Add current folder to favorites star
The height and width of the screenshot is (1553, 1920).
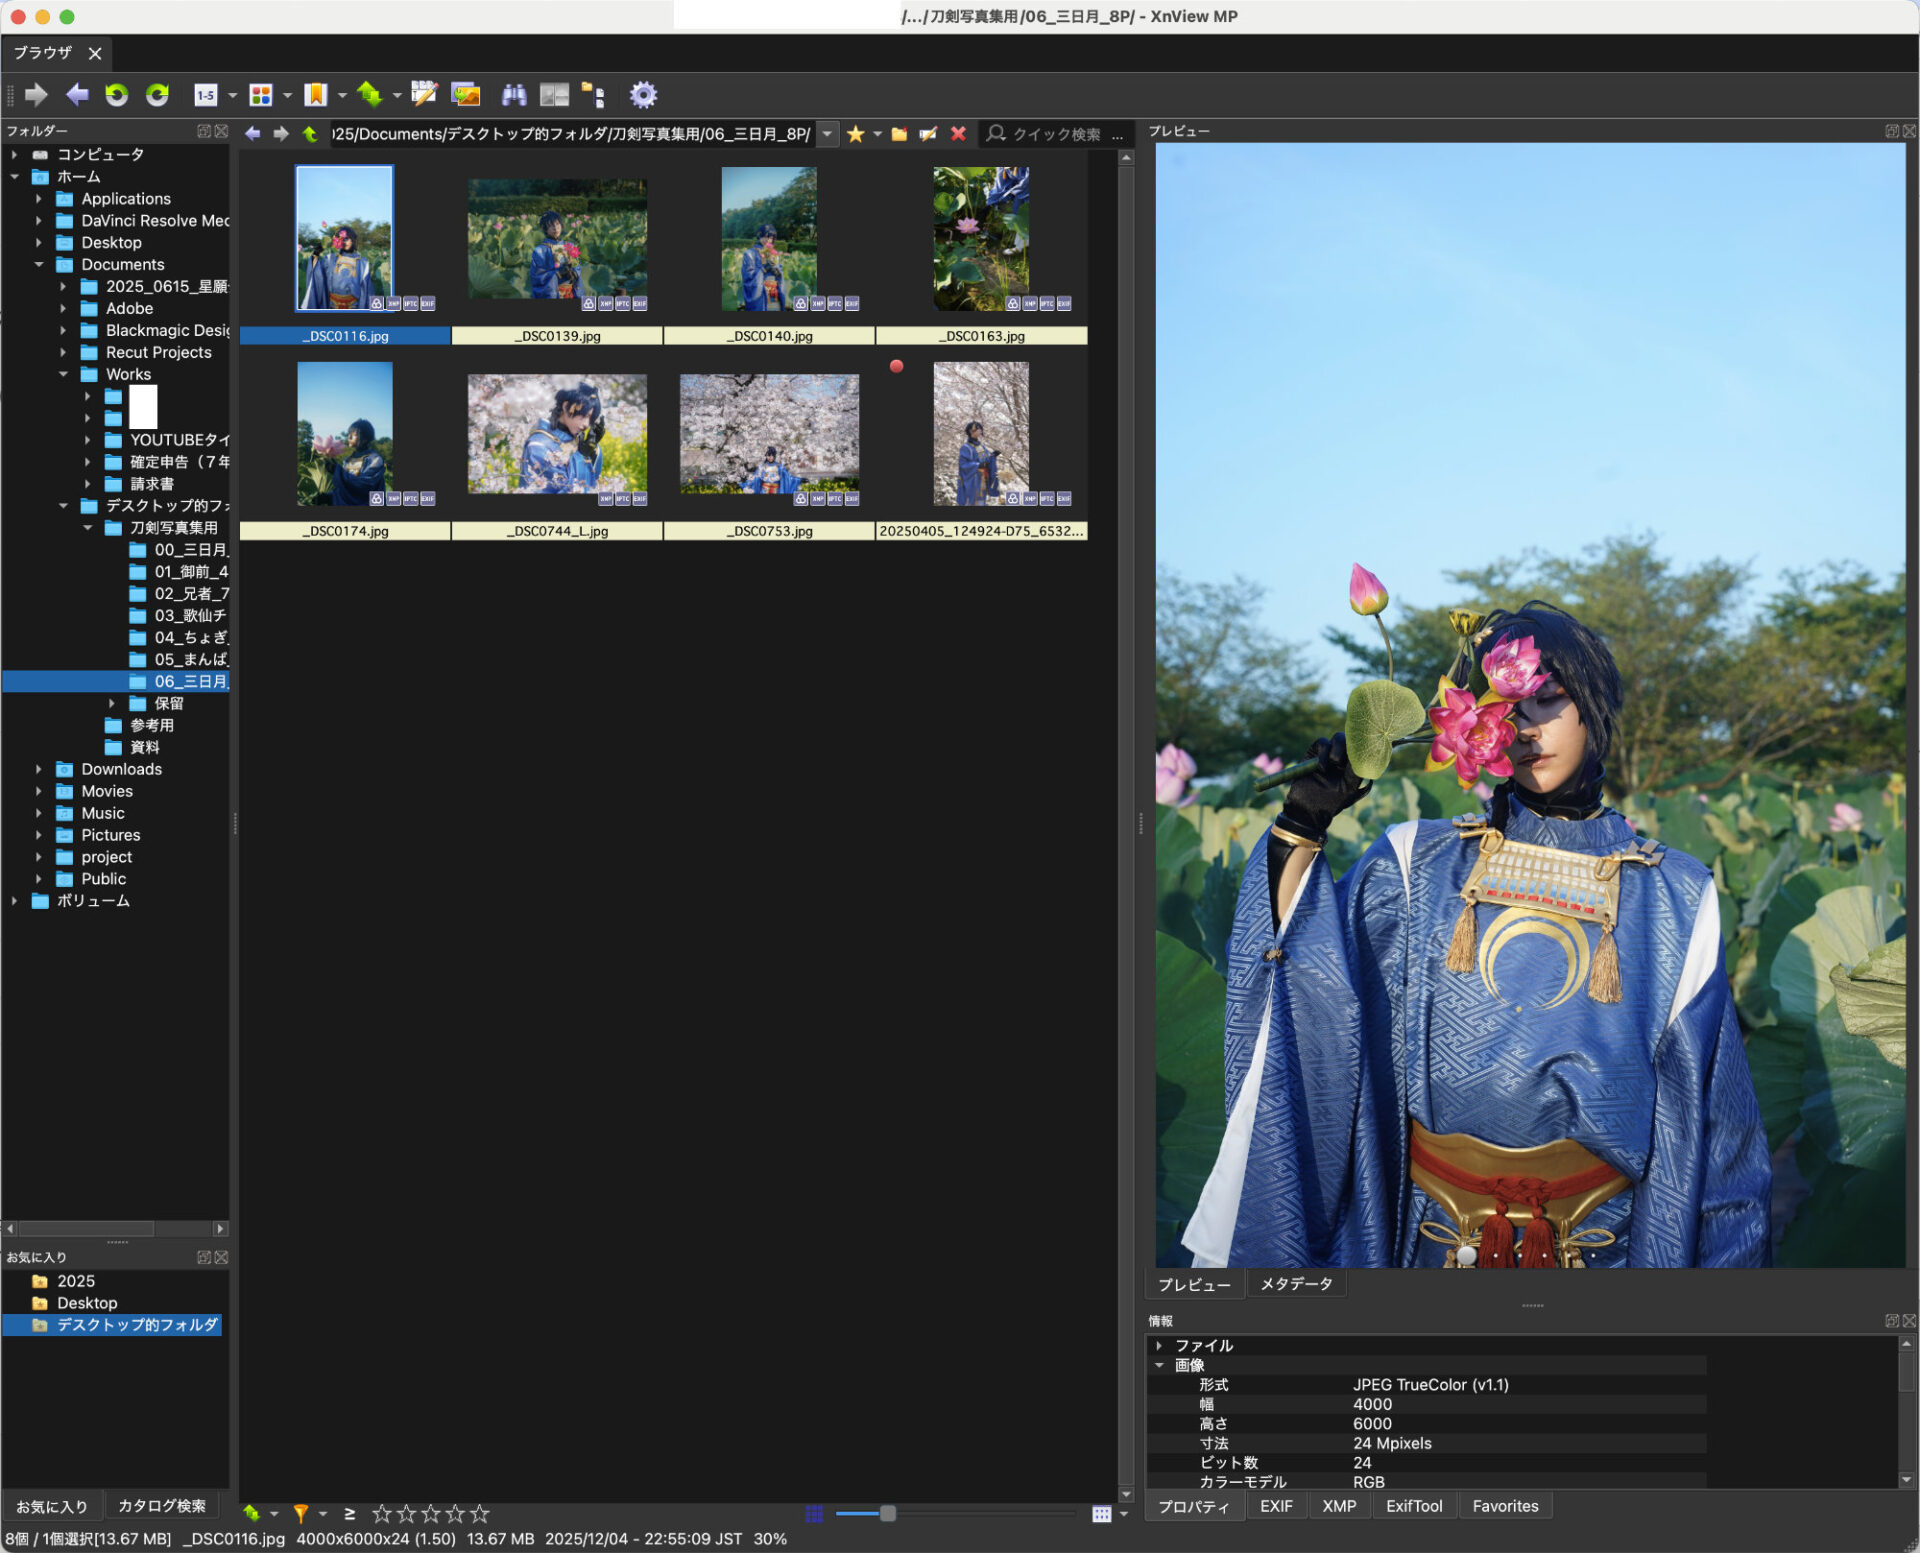[855, 134]
